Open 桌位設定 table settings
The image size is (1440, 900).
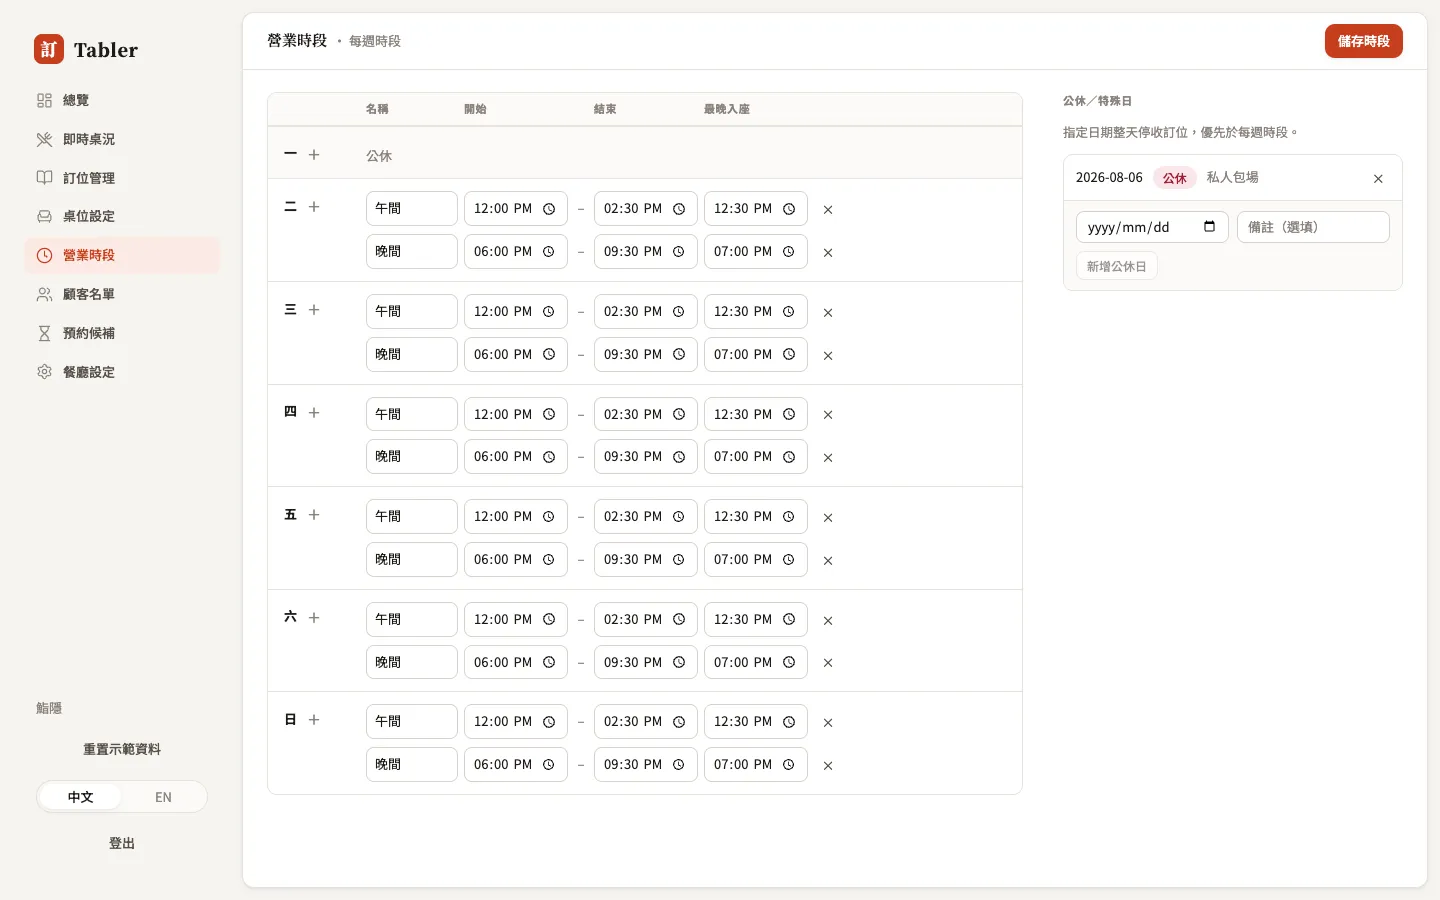[122, 216]
